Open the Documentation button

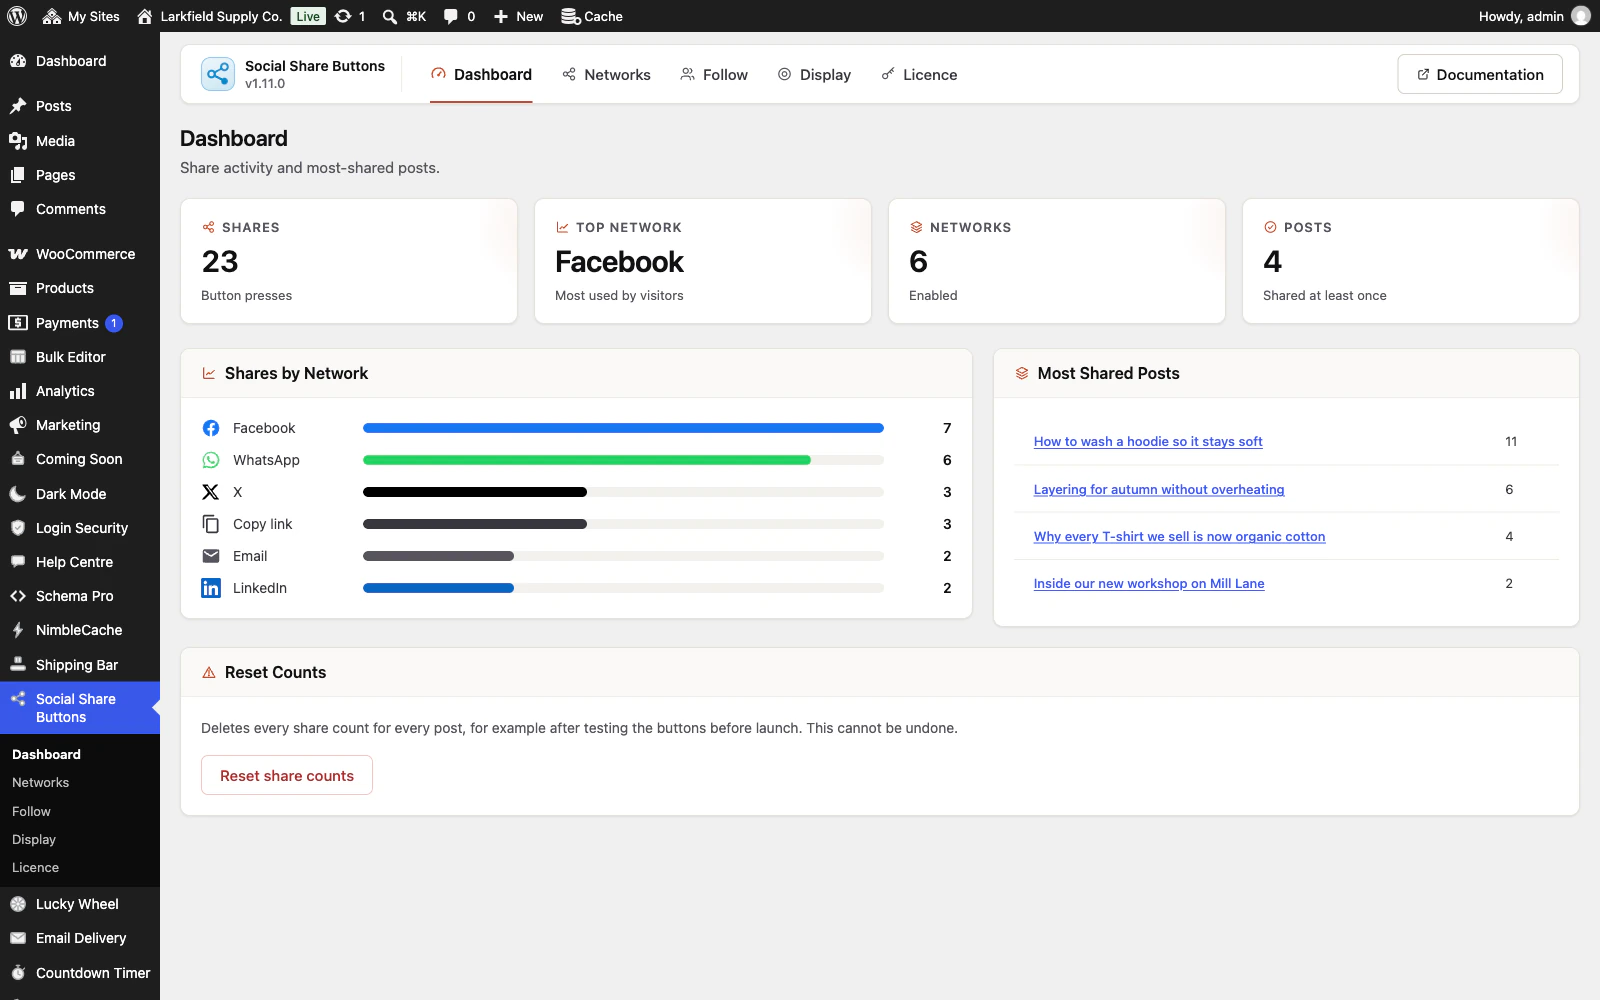1480,75
